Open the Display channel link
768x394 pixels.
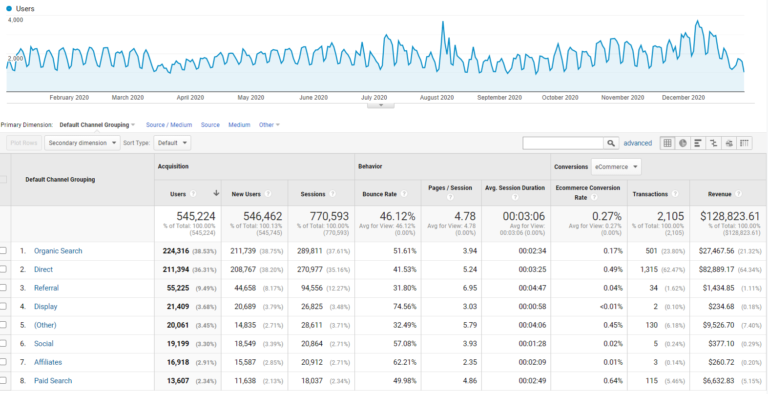pos(46,307)
